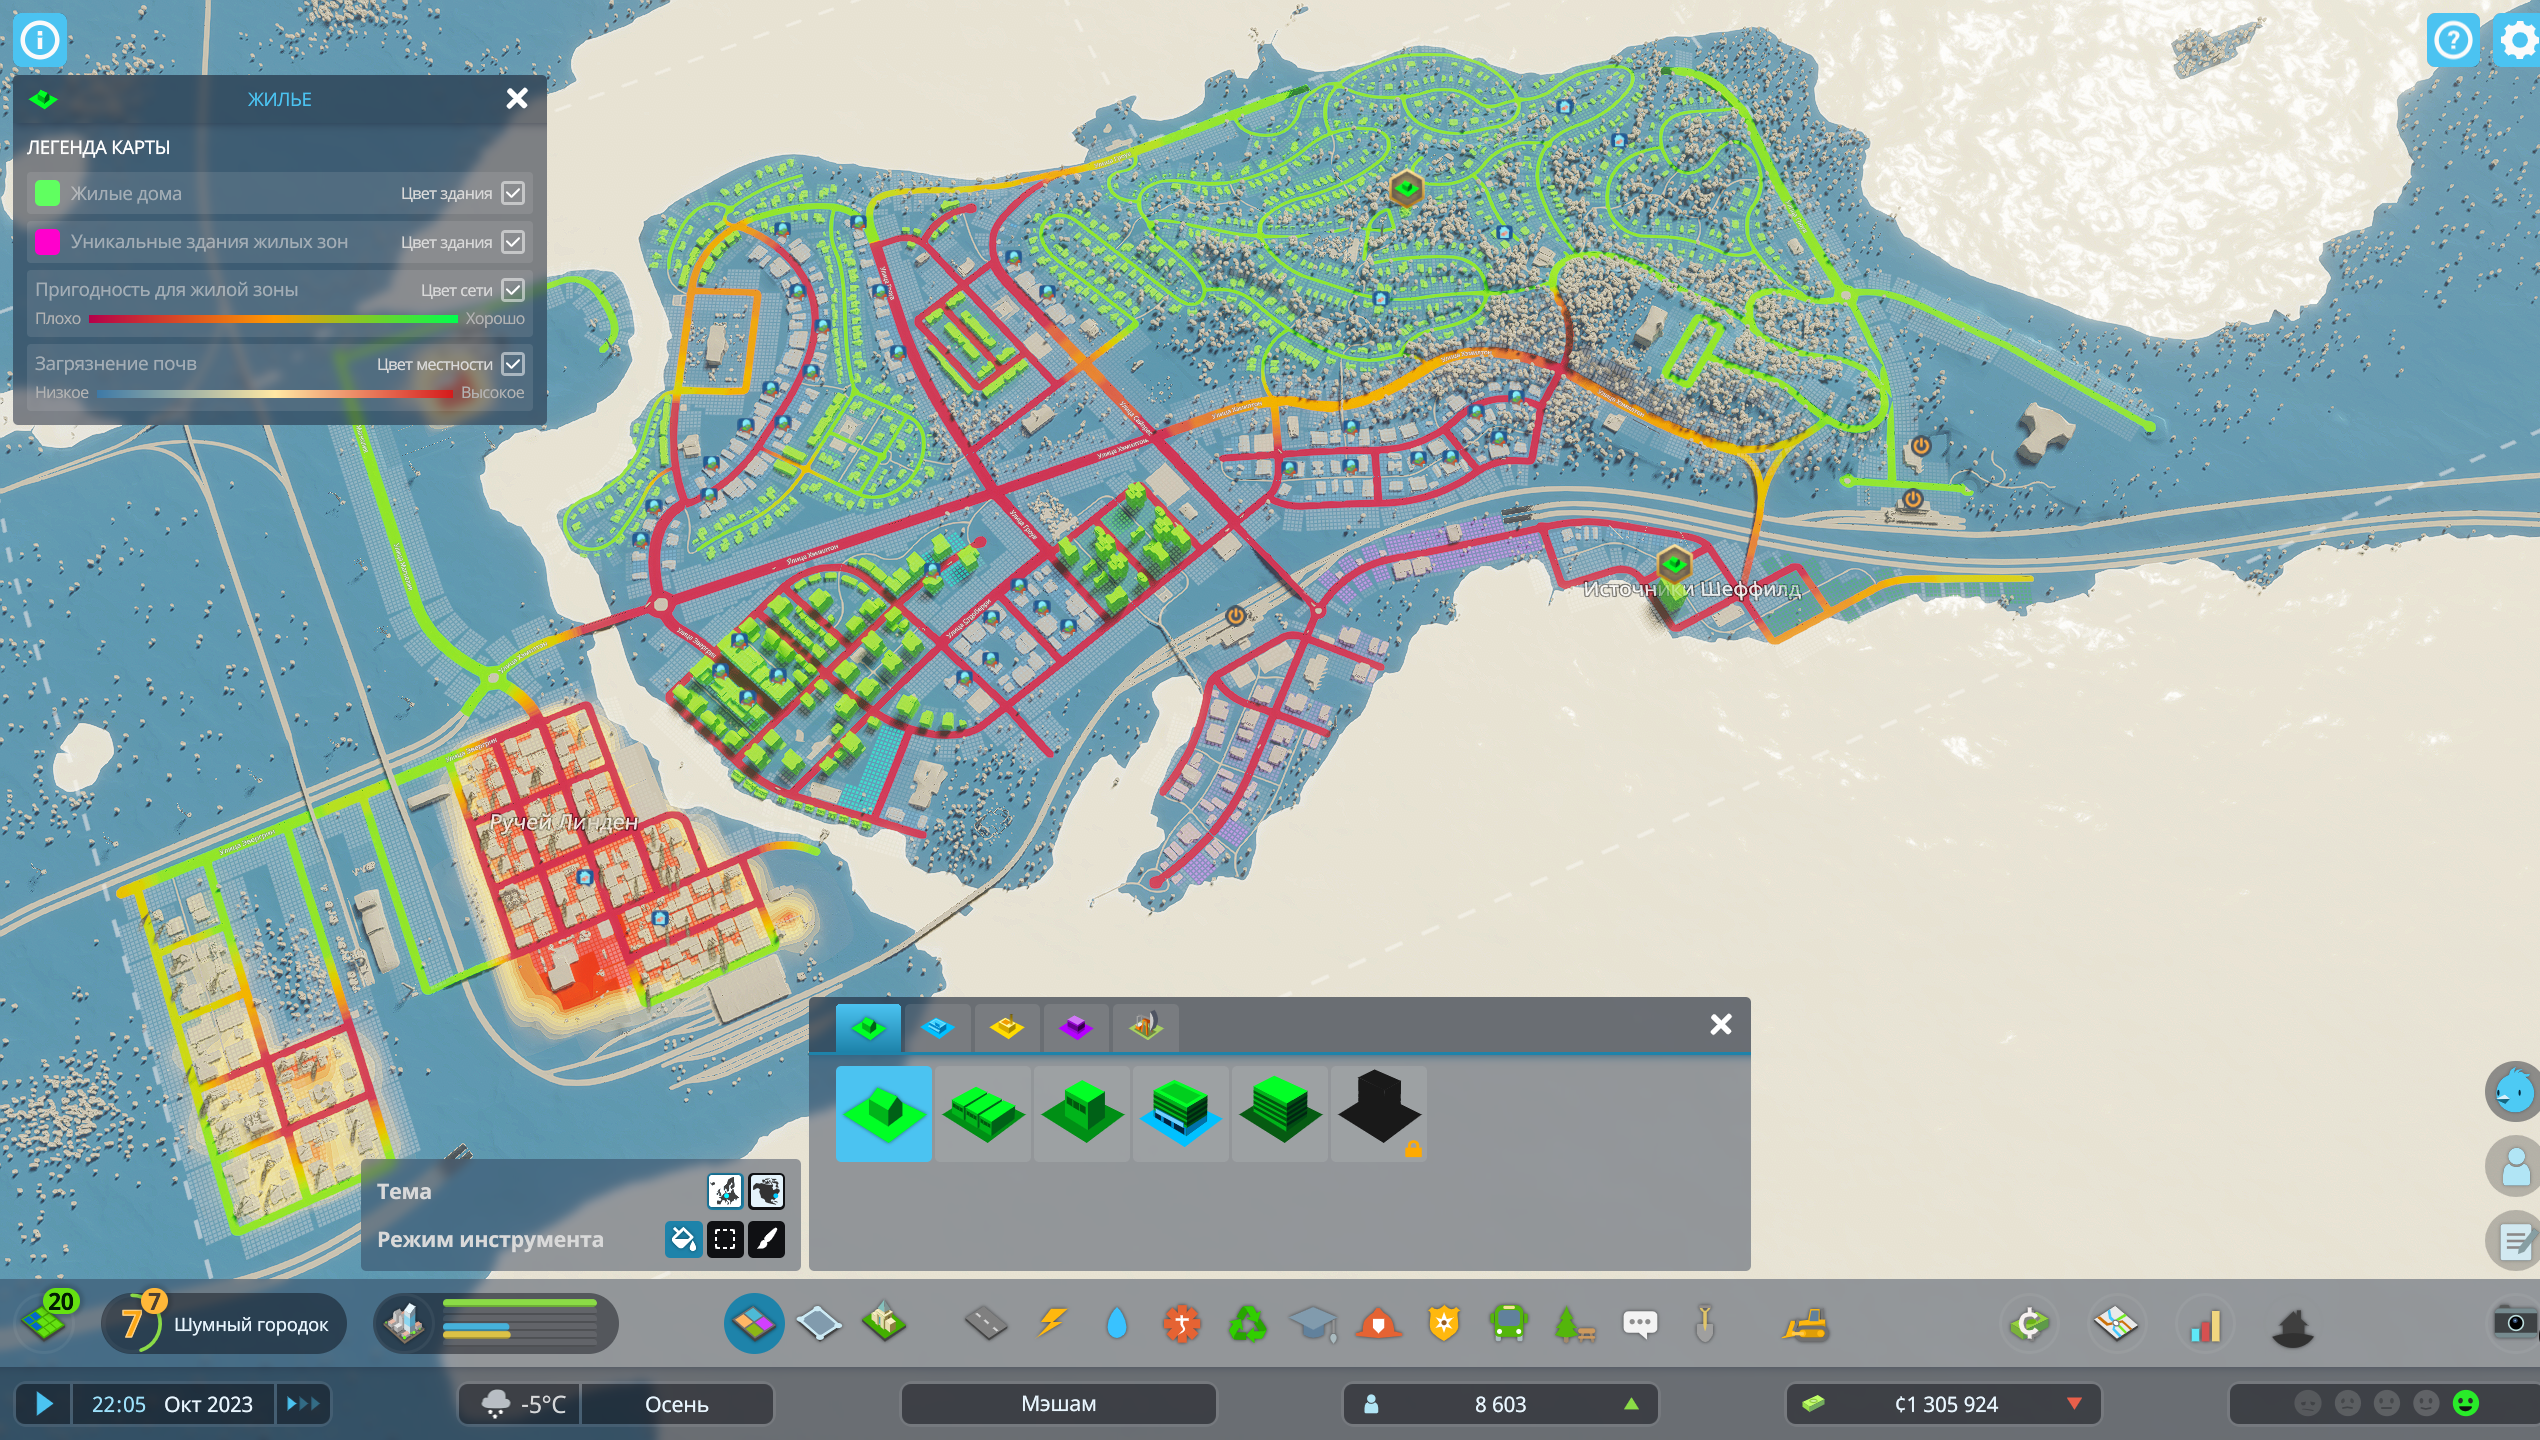Open photo mode camera icon
This screenshot has width=2540, height=1440.
2515,1322
